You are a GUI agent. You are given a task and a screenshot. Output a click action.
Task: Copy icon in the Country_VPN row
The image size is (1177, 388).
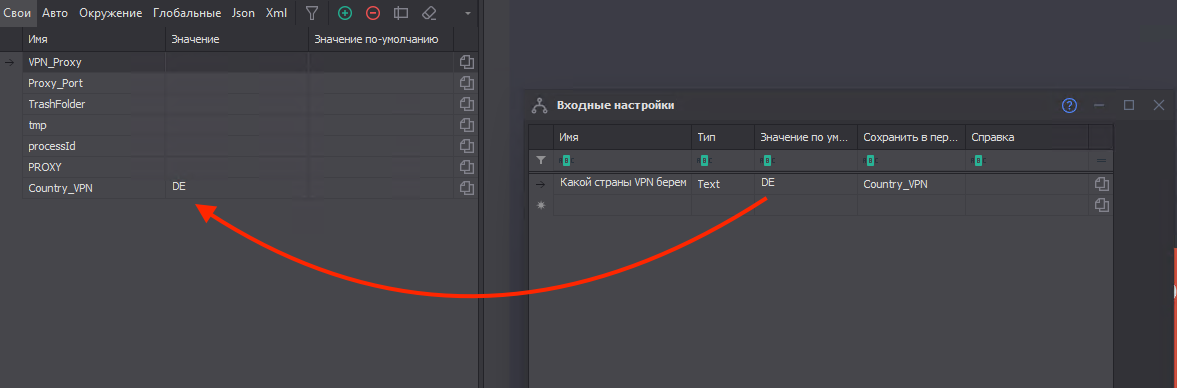point(466,188)
